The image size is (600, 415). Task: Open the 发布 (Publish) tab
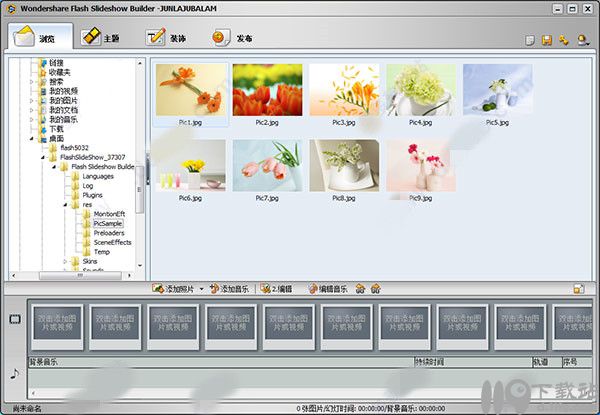pos(232,37)
